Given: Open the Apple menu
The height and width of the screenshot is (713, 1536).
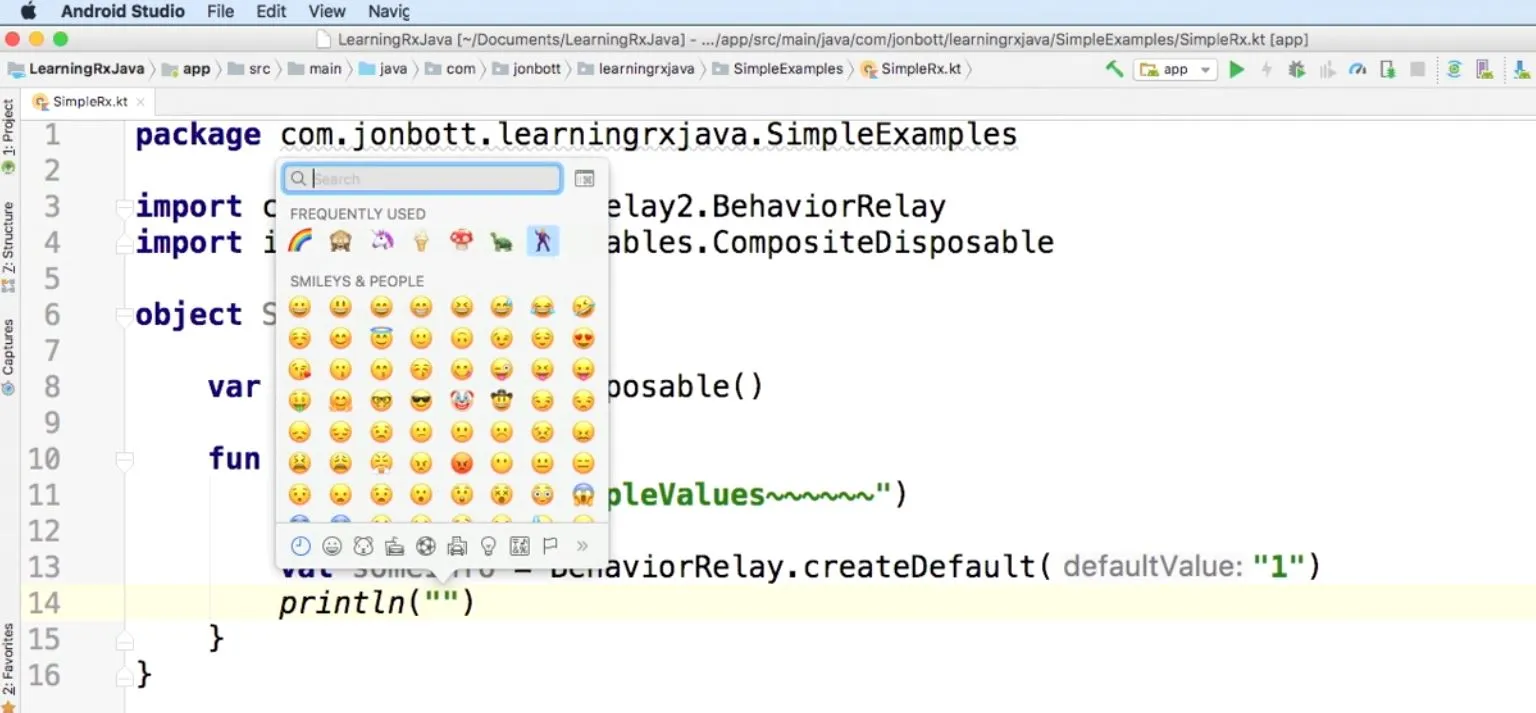Looking at the screenshot, I should coord(27,11).
